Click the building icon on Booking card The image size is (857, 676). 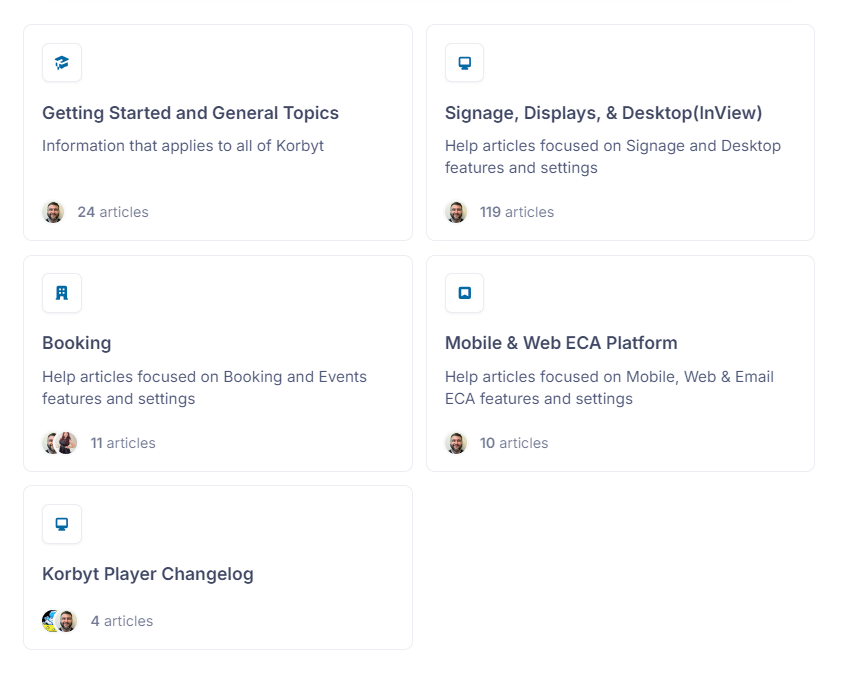(62, 293)
